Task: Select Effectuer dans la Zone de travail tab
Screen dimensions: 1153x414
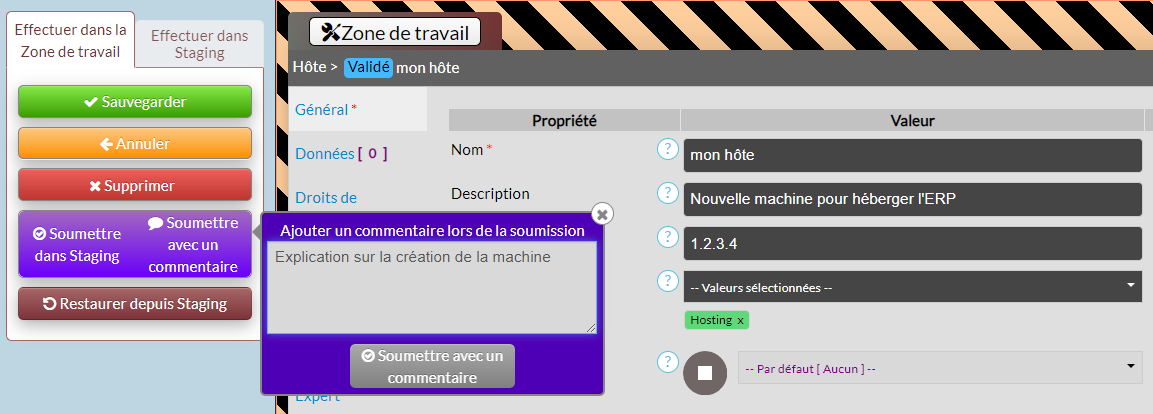Action: 71,41
